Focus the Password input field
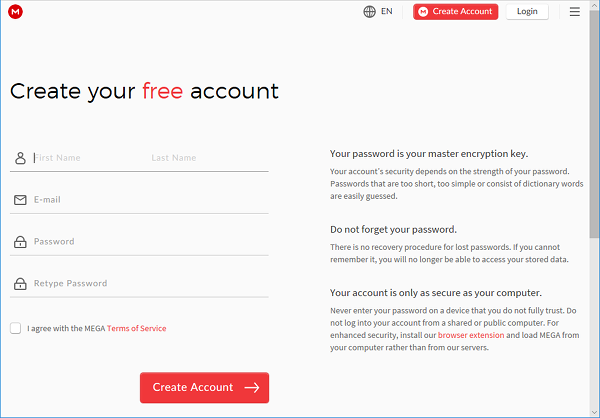The image size is (600, 418). (x=151, y=242)
